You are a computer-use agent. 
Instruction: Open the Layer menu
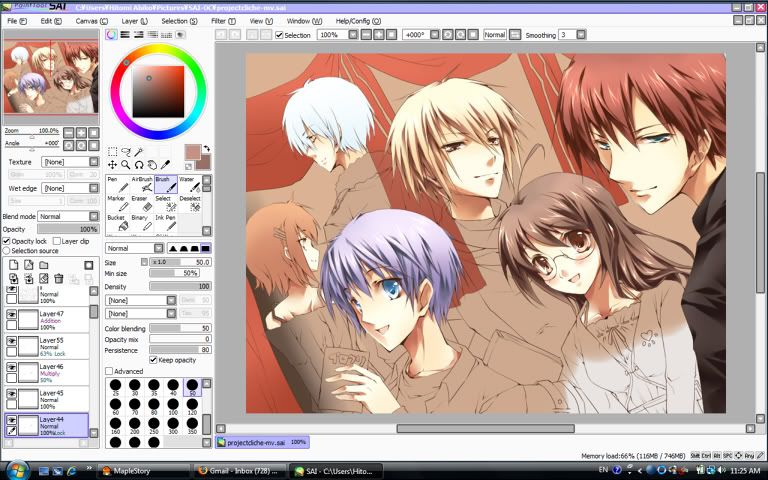point(134,21)
